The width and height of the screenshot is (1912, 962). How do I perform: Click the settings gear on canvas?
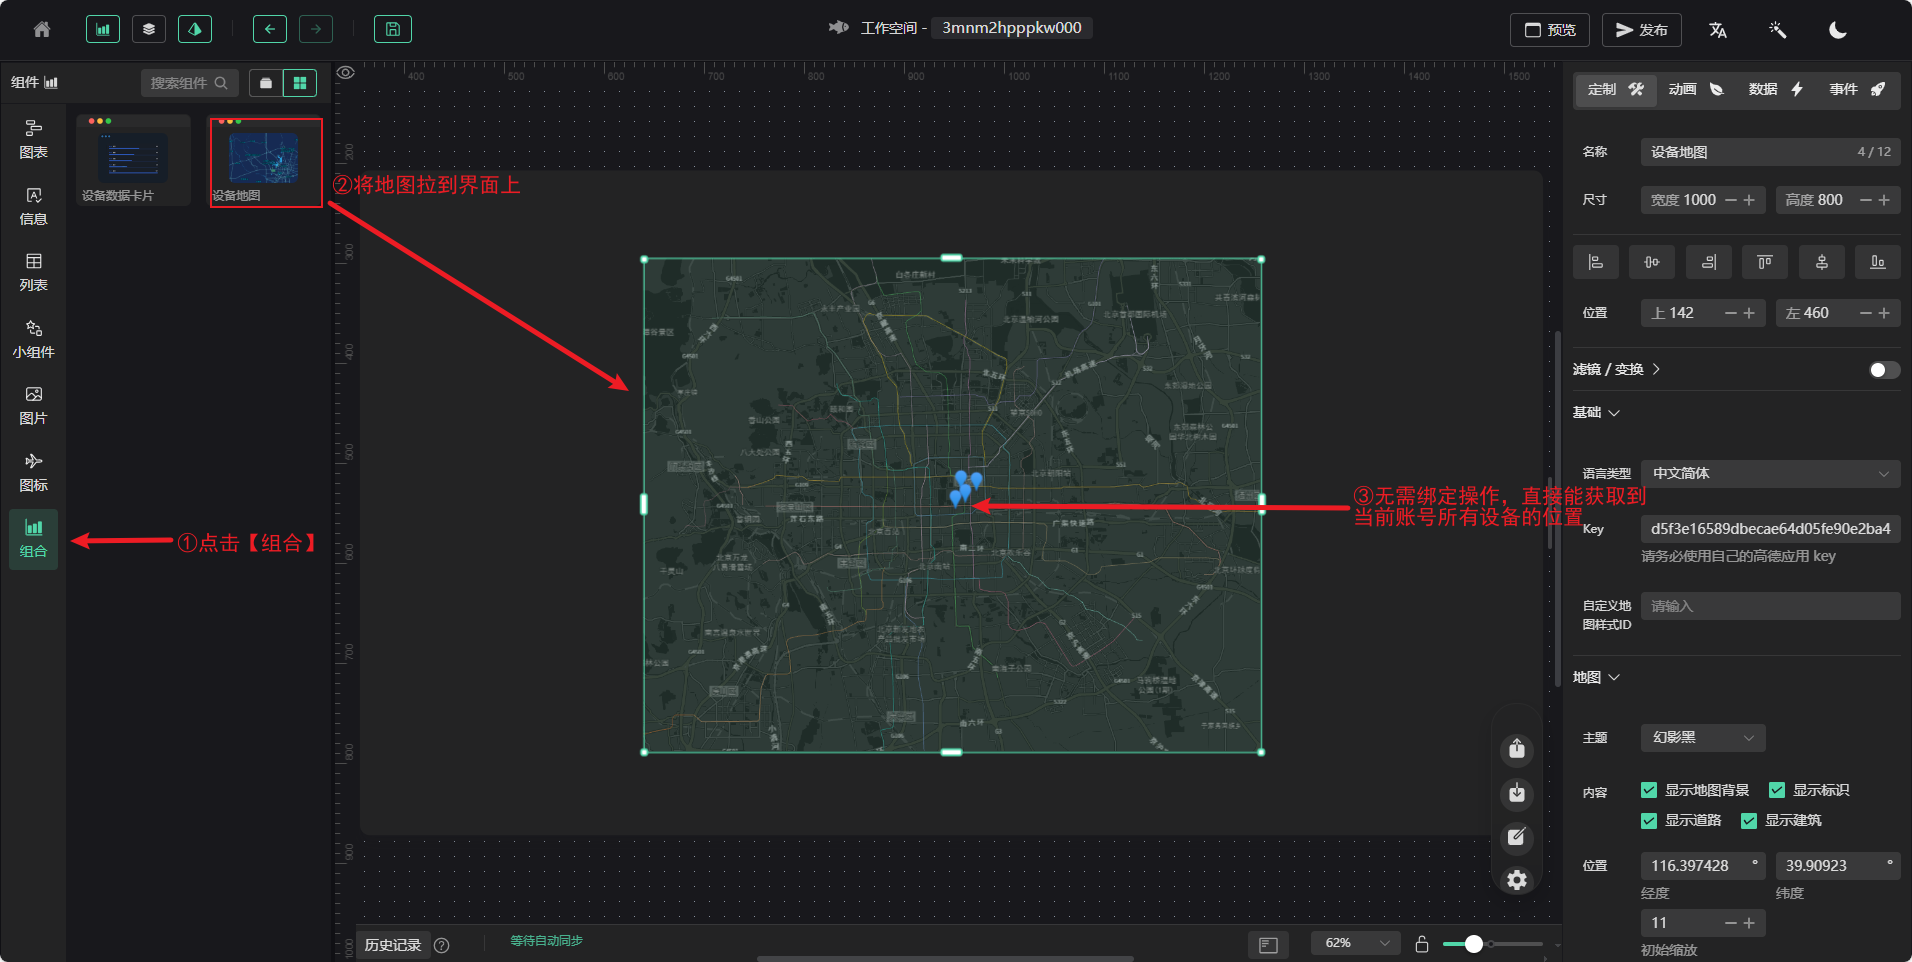1516,880
